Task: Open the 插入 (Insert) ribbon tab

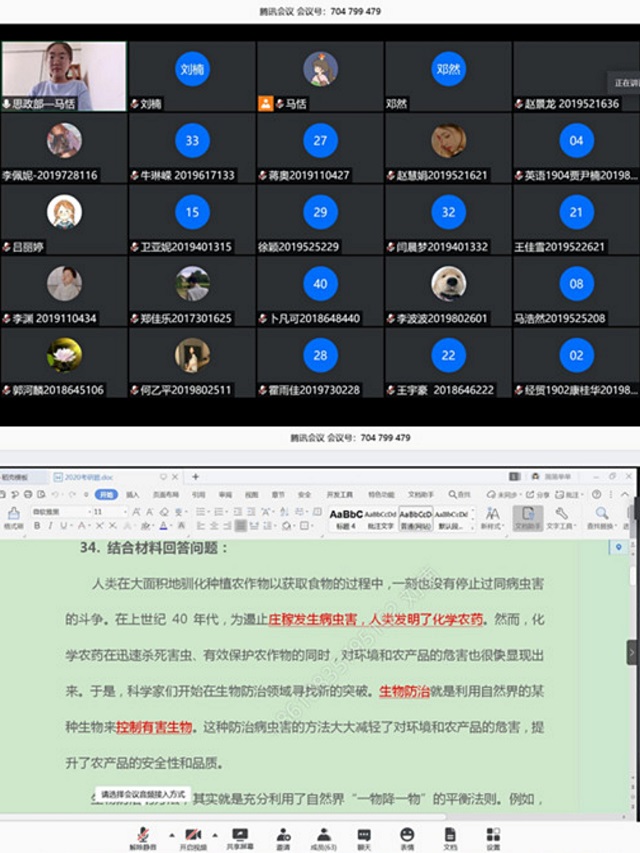Action: pyautogui.click(x=132, y=495)
